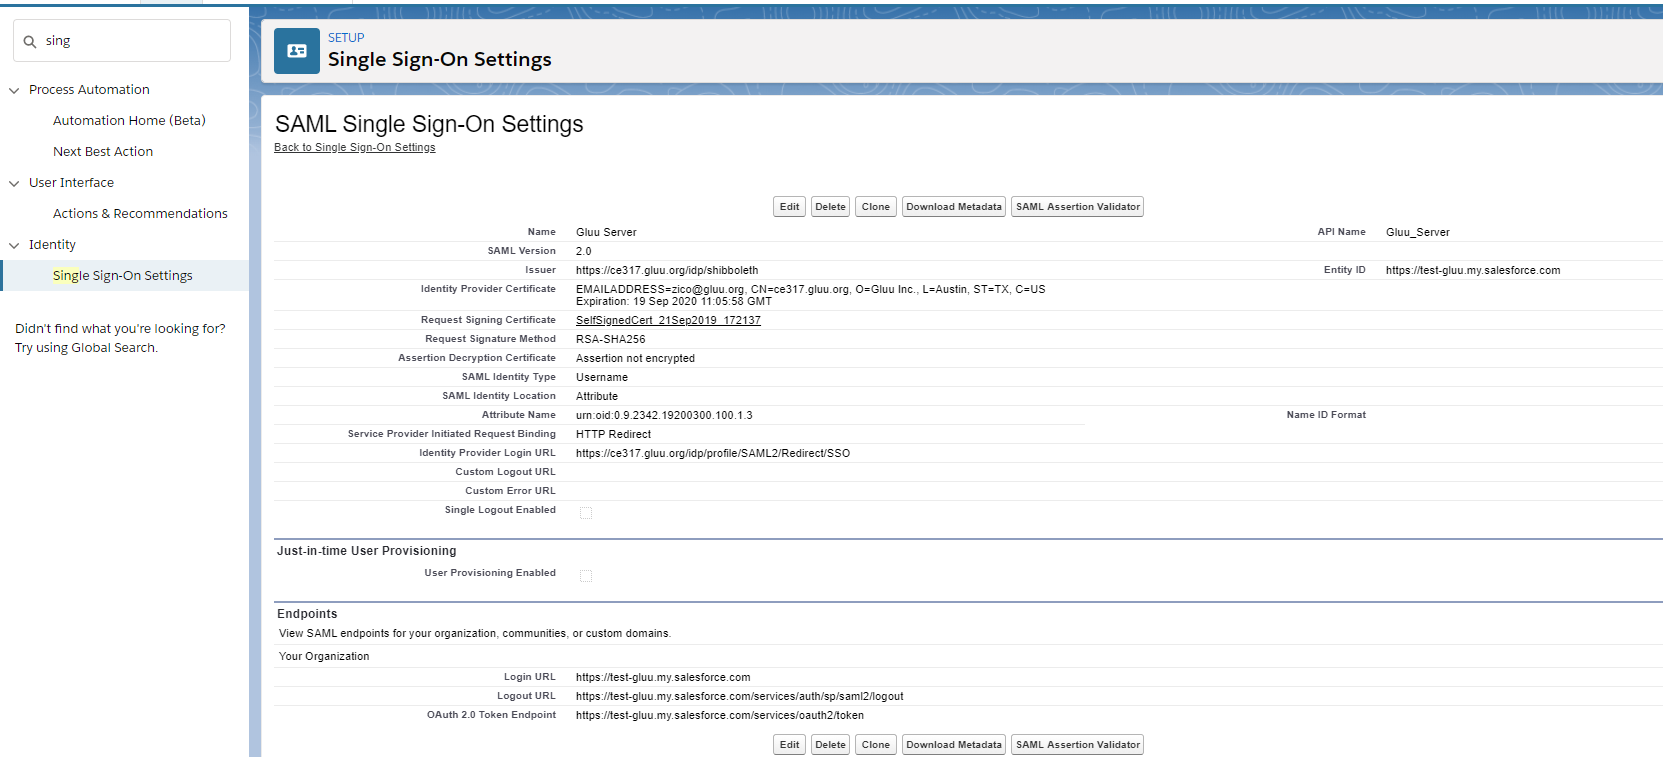Viewport: 1663px width, 757px height.
Task: Collapse the Identity section chevron
Action: (14, 245)
